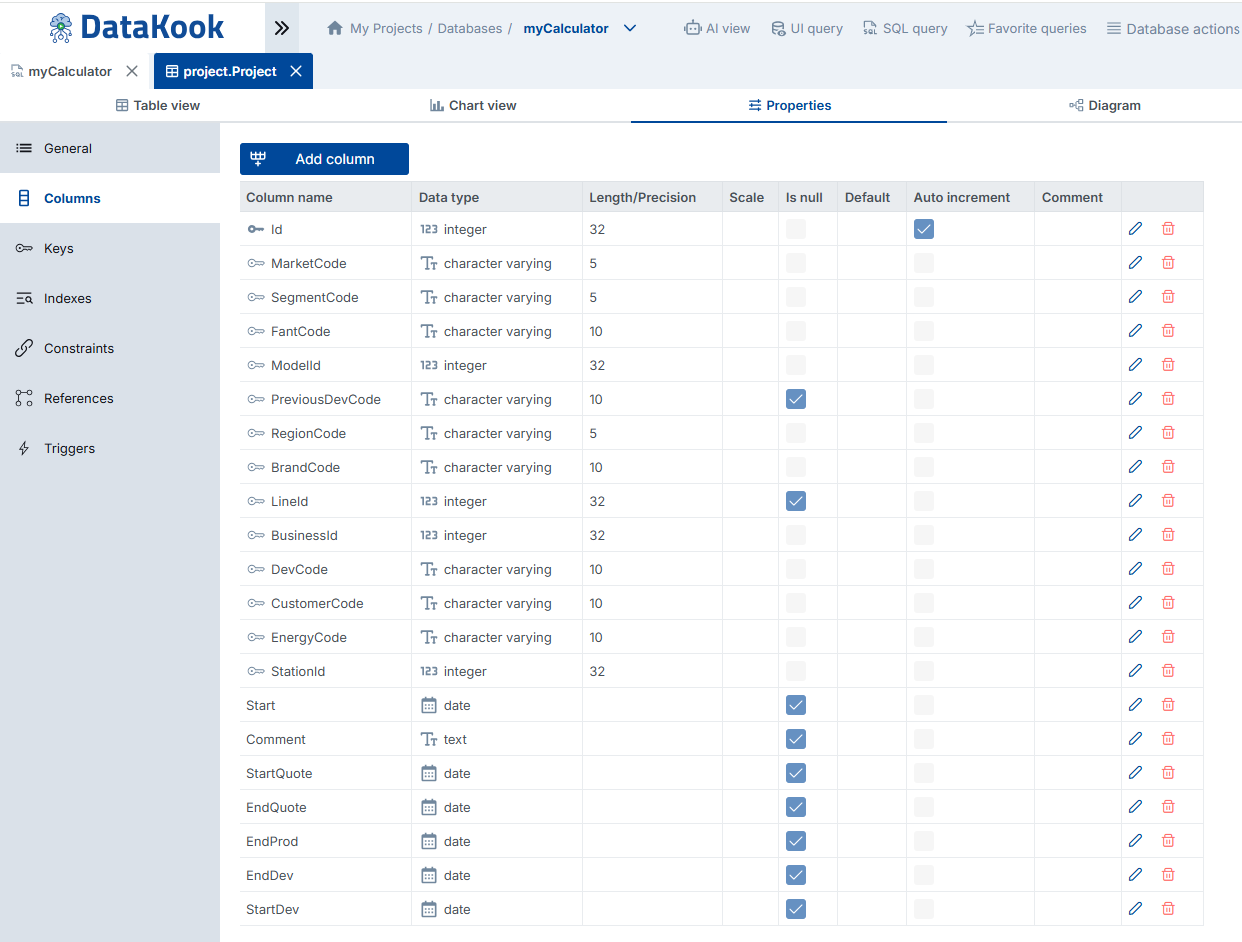Open the SQL query editor
Viewport: 1242px width, 942px height.
tap(904, 29)
